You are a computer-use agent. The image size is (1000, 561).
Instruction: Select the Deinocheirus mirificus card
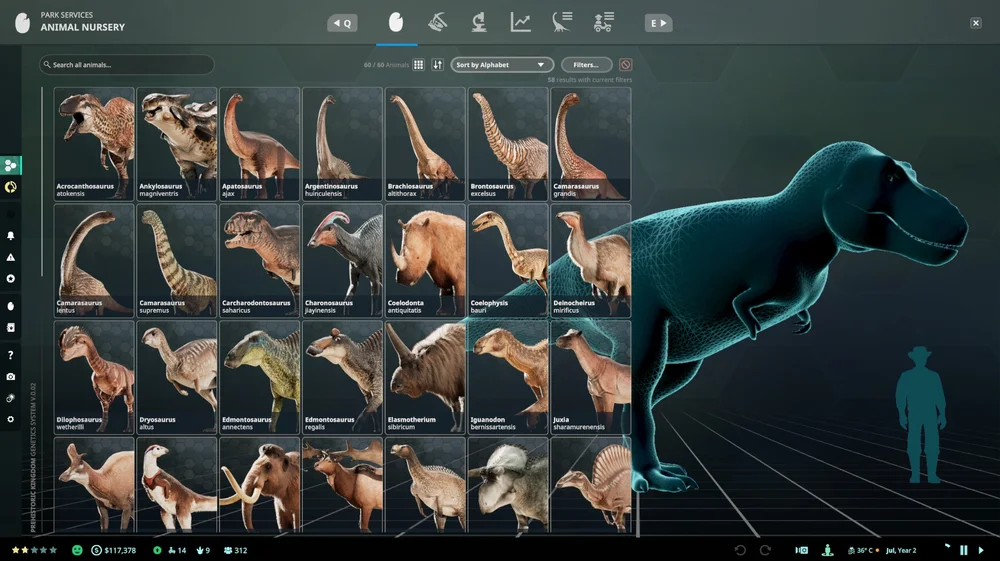591,261
